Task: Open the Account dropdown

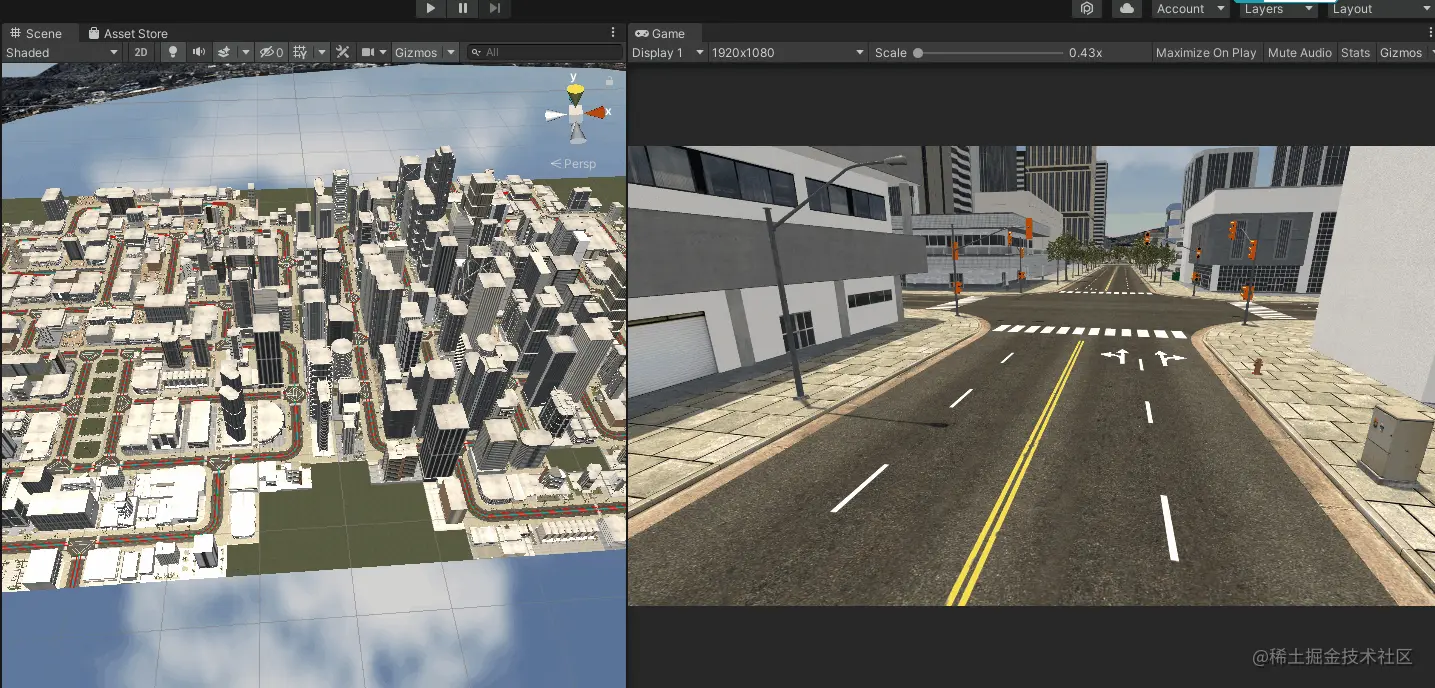Action: (x=1190, y=8)
